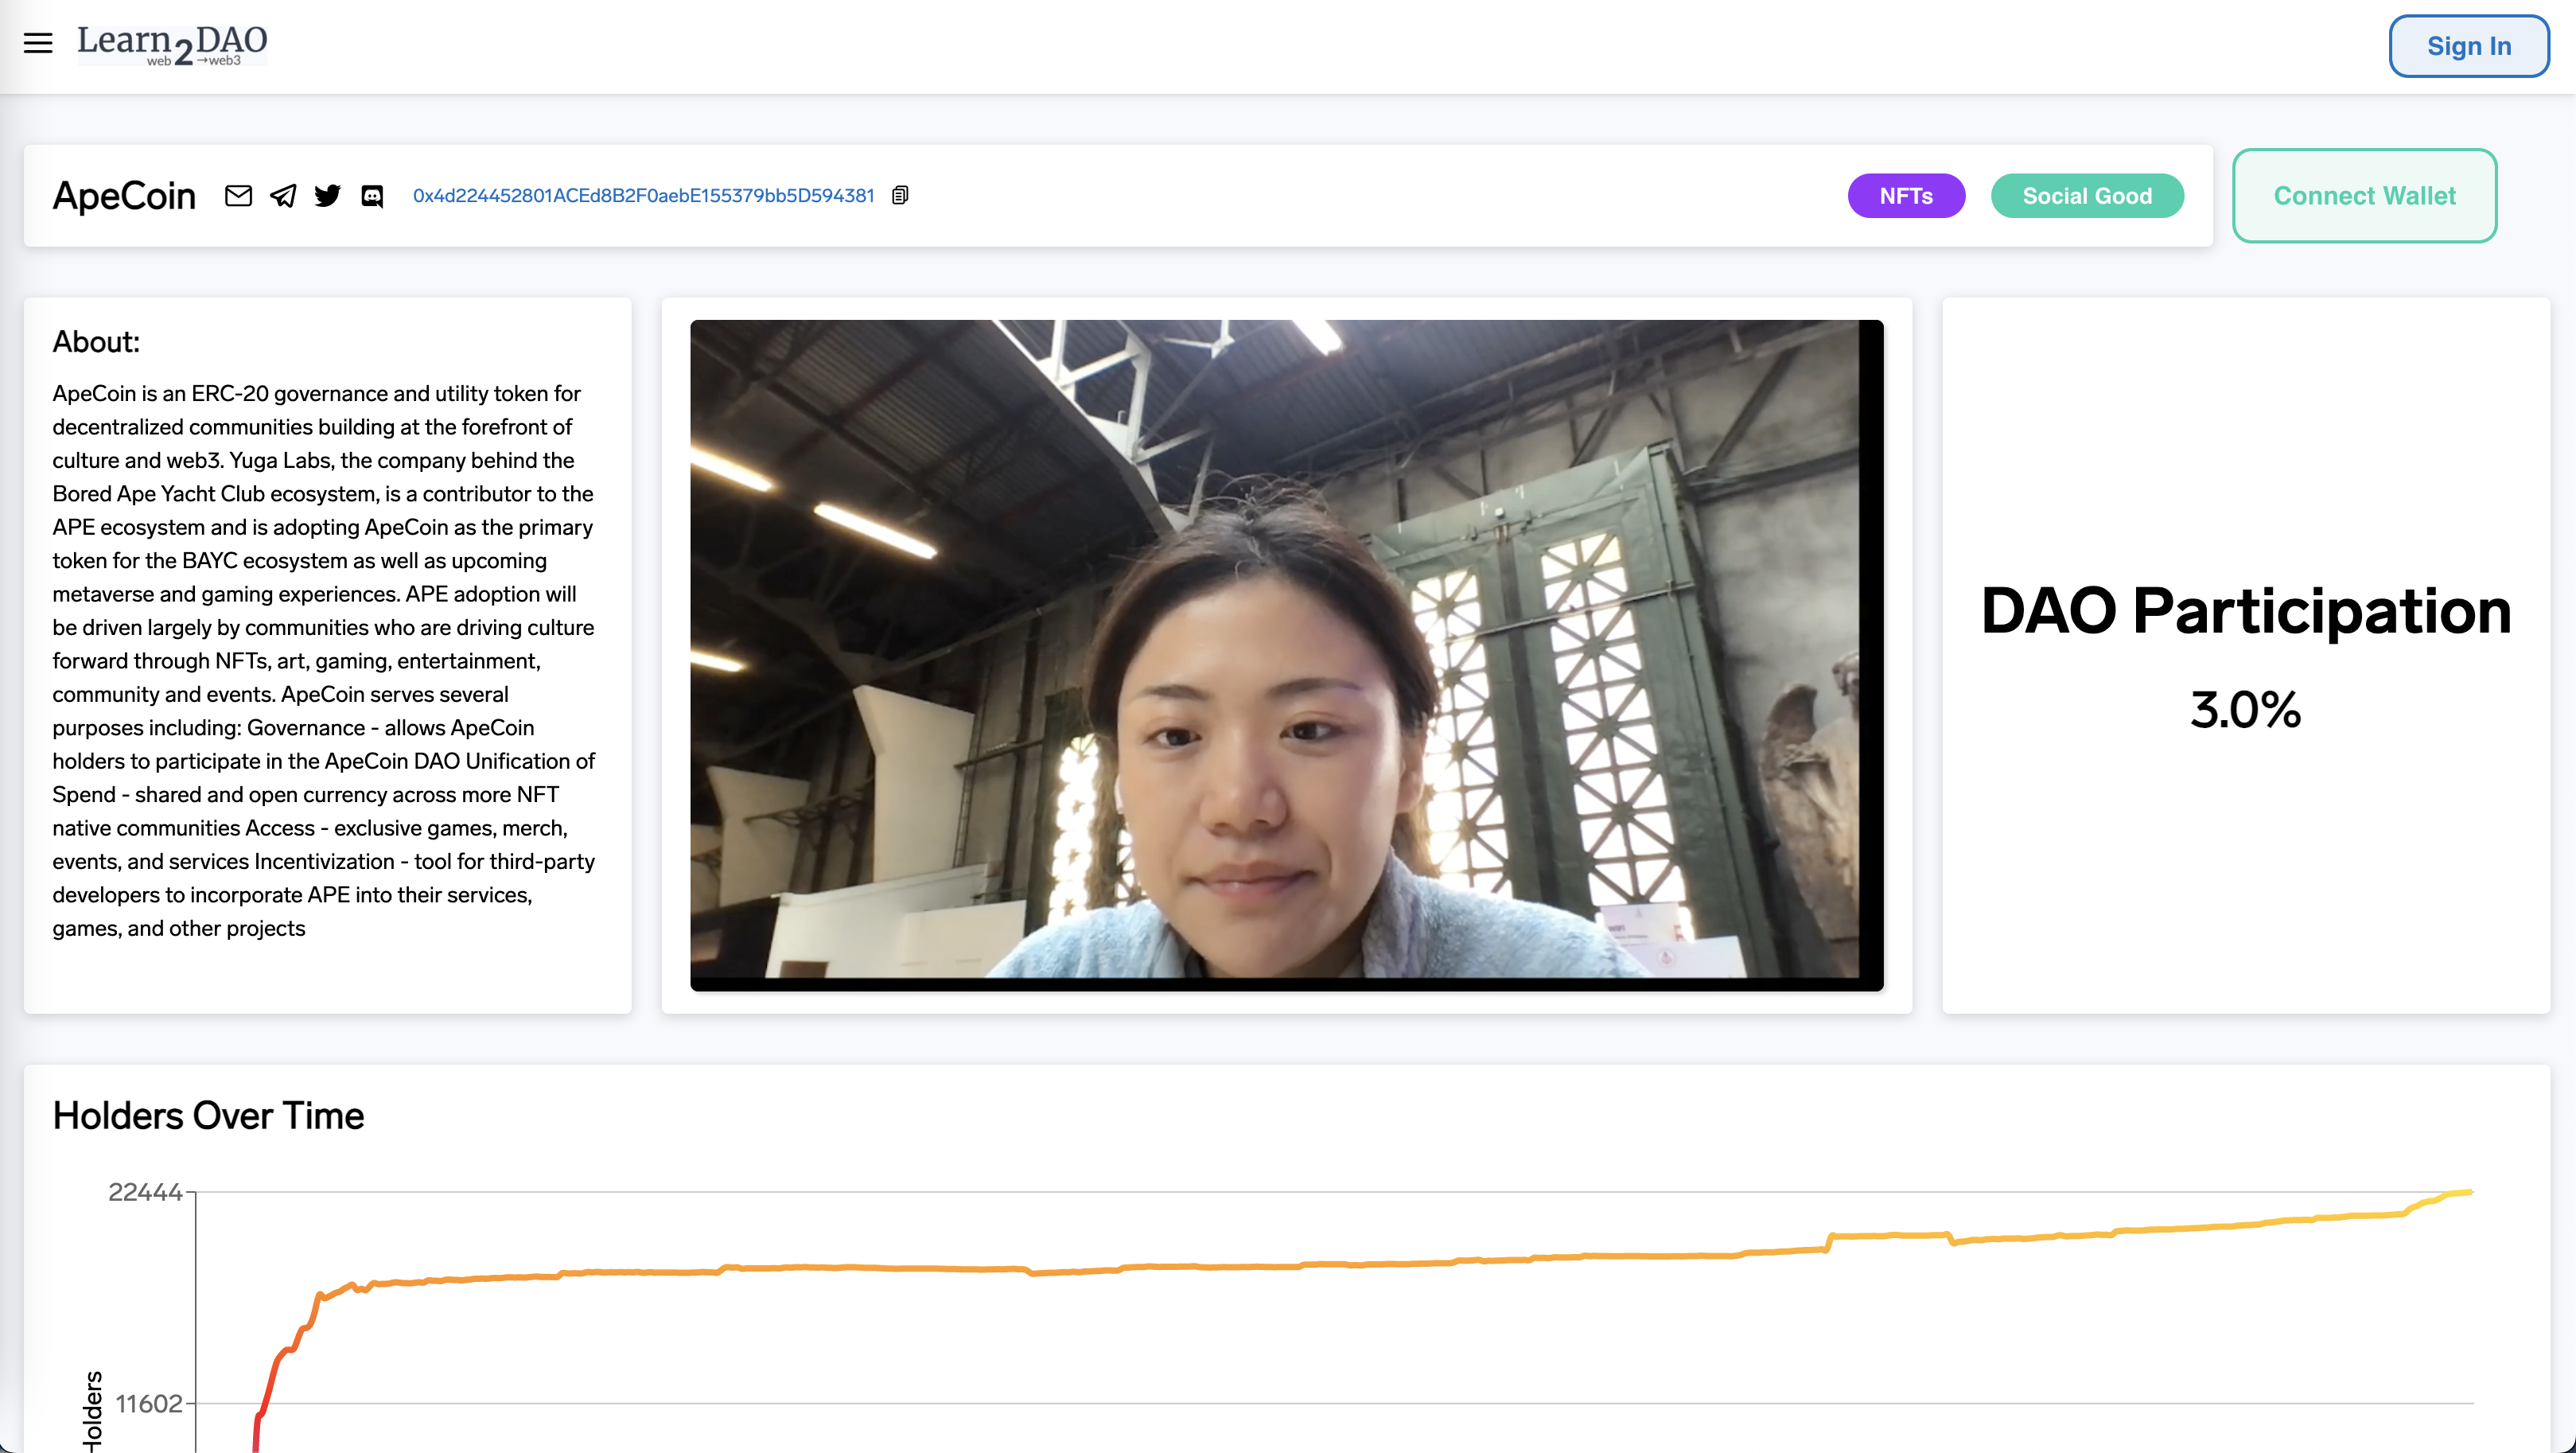Click the Holders Over Time heading
Viewport: 2576px width, 1453px height.
(x=208, y=1116)
